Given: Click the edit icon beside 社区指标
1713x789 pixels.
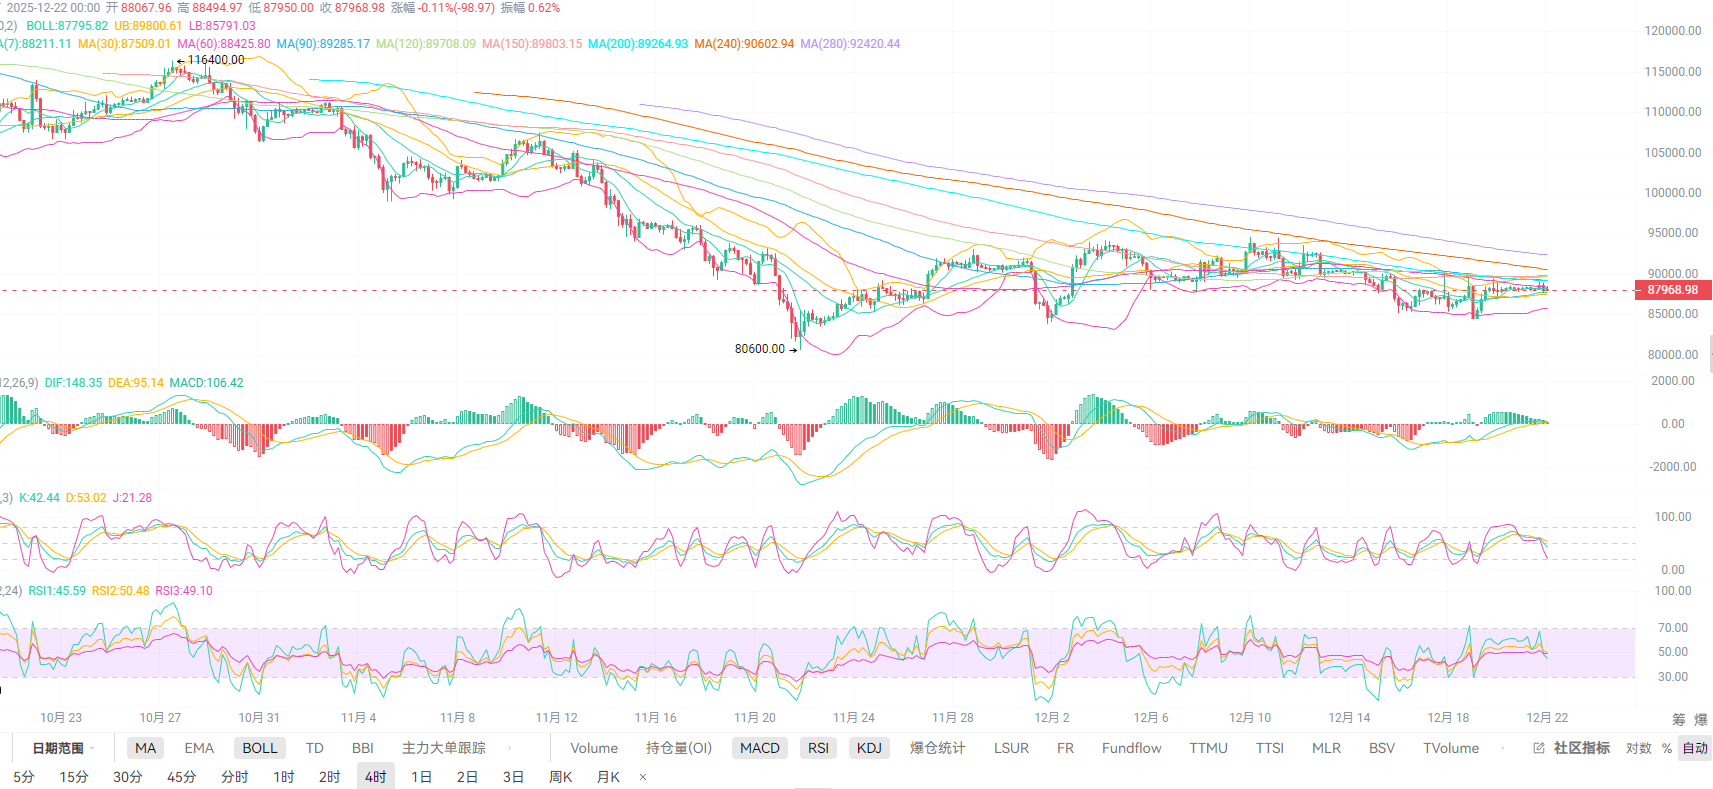Looking at the screenshot, I should pos(1539,748).
